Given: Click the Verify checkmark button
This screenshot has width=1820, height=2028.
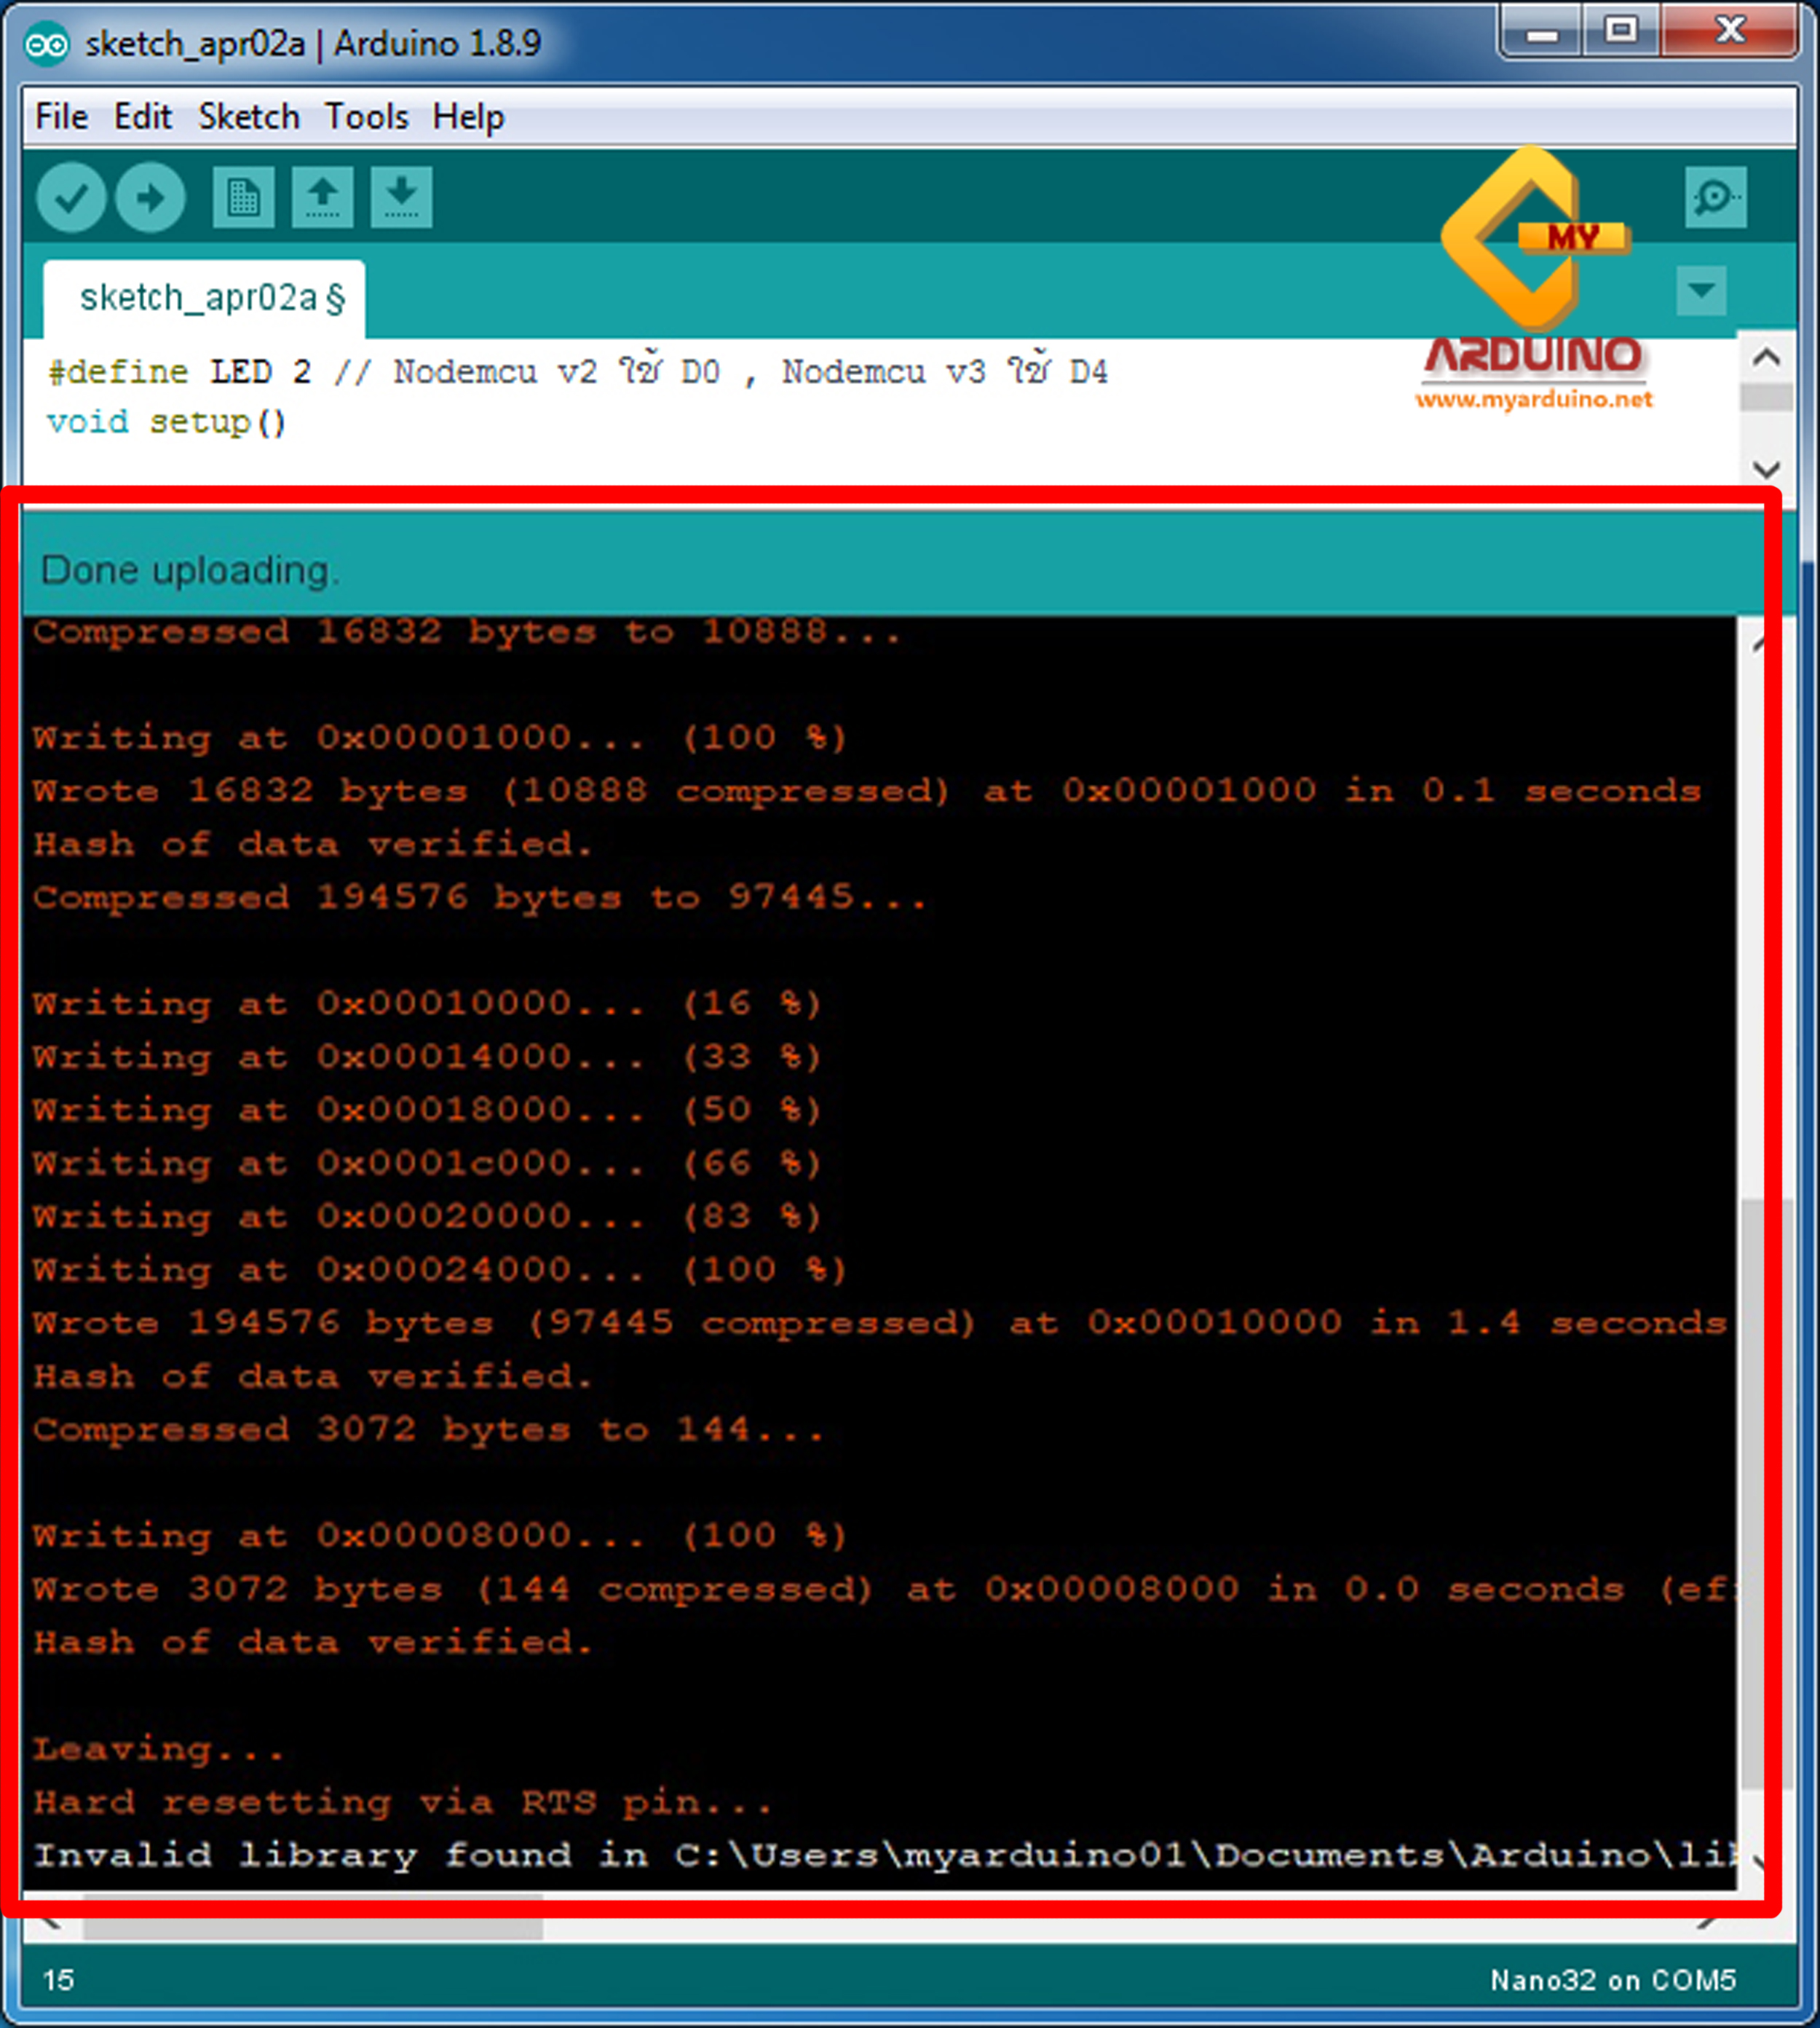Looking at the screenshot, I should 71,197.
